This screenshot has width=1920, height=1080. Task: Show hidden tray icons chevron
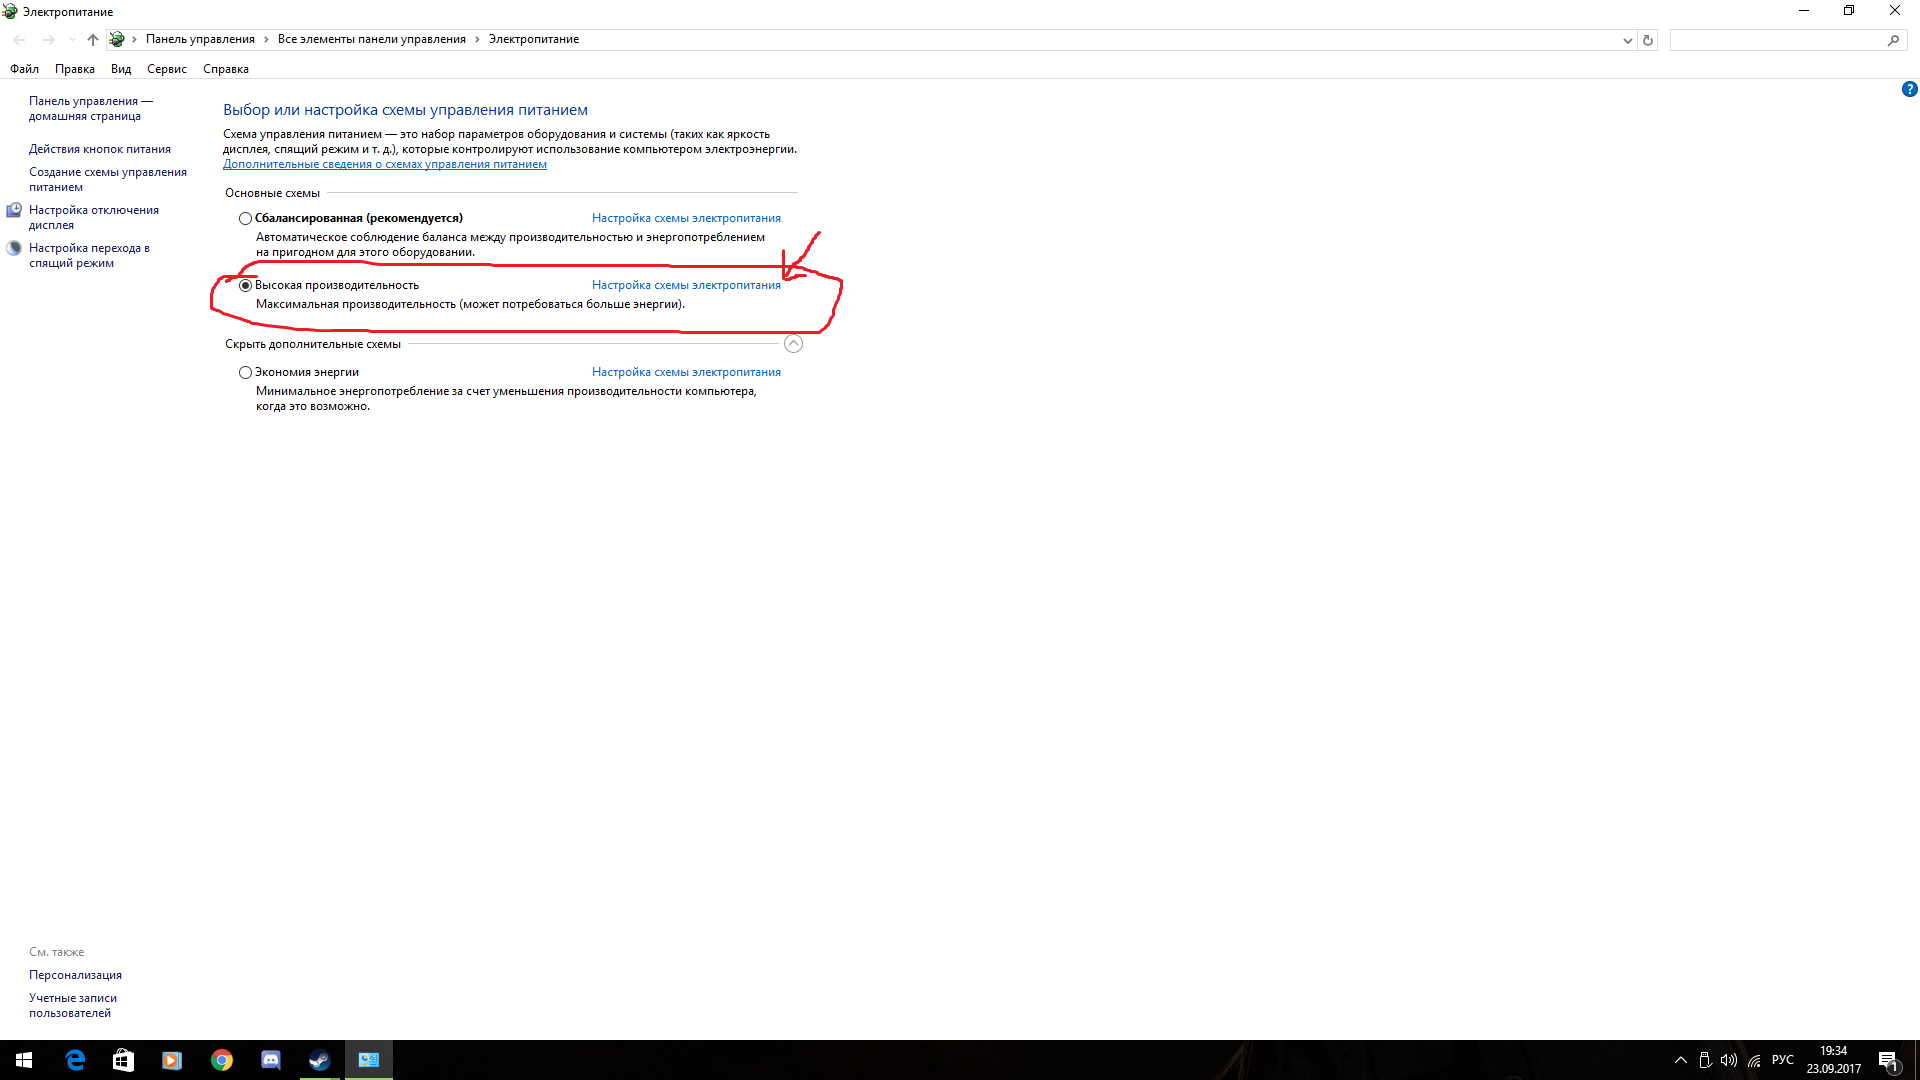click(1681, 1060)
